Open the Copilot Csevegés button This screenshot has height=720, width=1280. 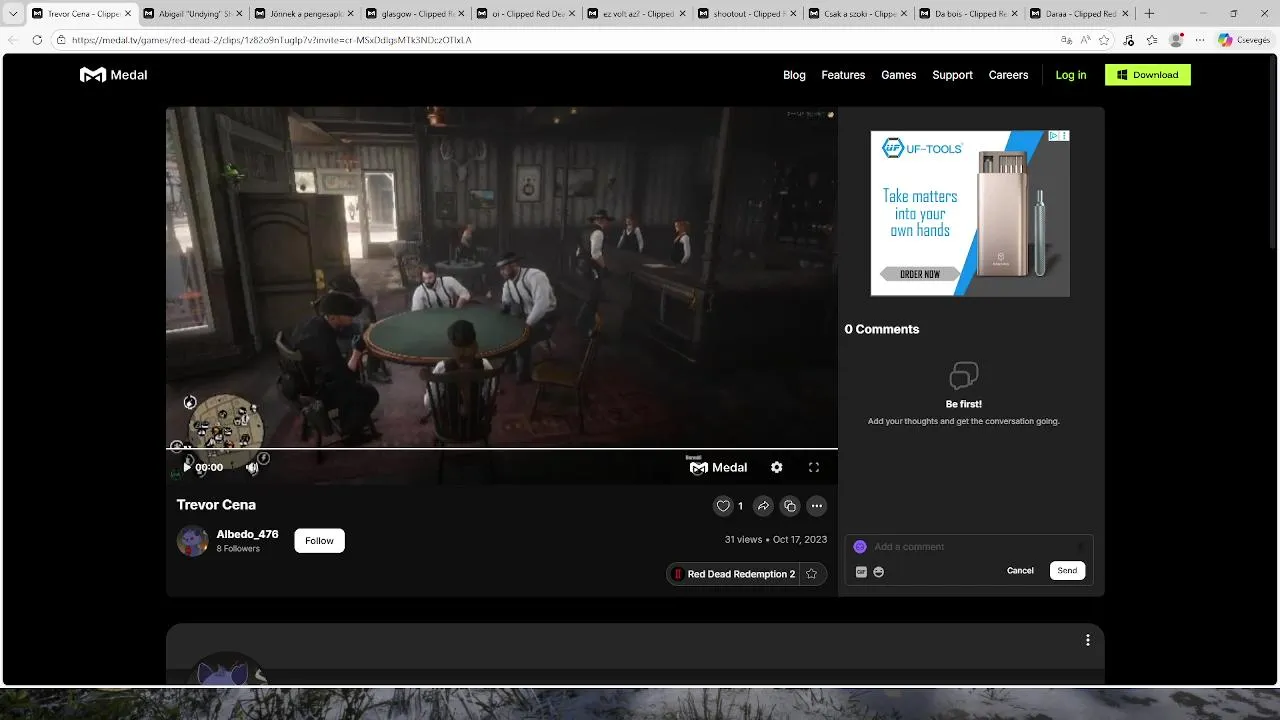coord(1244,40)
